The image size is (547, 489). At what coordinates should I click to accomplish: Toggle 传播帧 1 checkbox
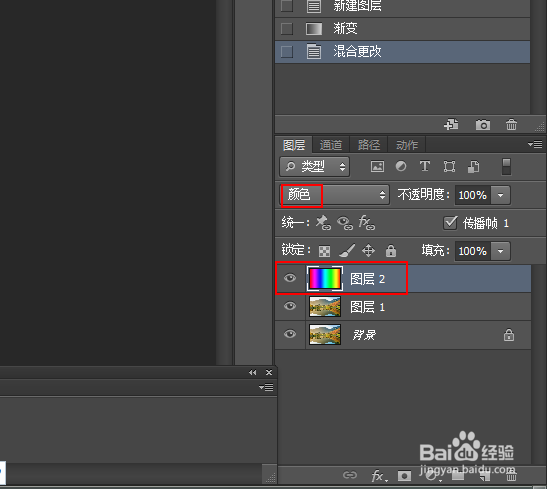[x=450, y=223]
